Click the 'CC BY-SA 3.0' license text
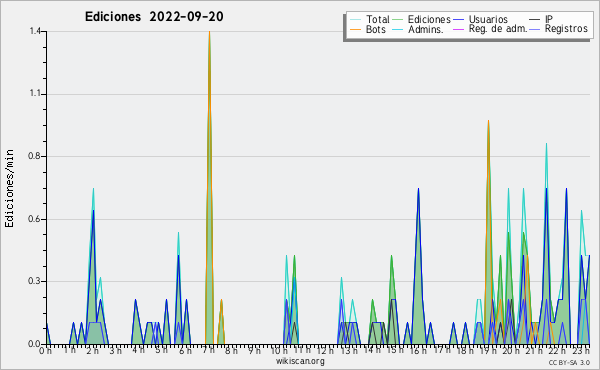Image resolution: width=600 pixels, height=370 pixels. pyautogui.click(x=569, y=362)
